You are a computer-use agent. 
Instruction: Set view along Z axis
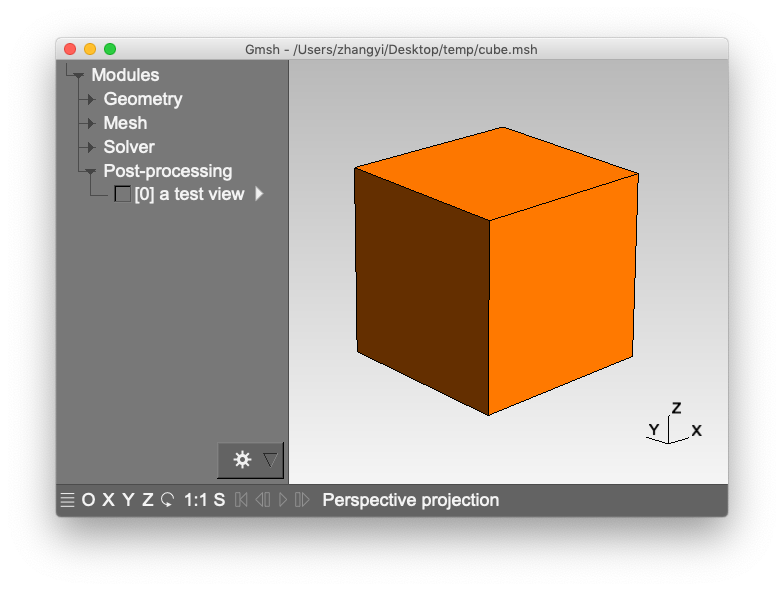tap(148, 500)
